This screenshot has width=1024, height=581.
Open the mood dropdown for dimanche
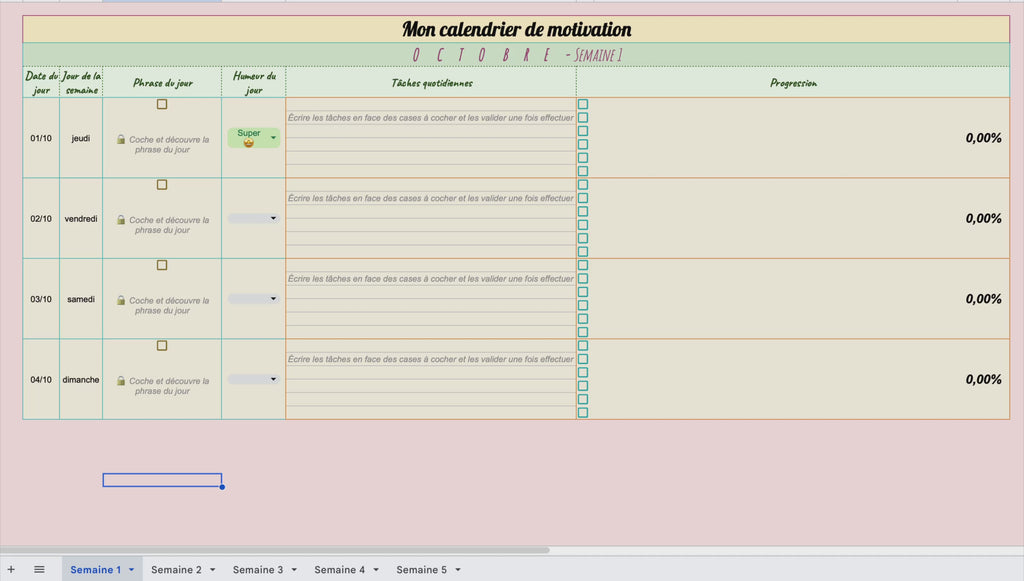273,379
